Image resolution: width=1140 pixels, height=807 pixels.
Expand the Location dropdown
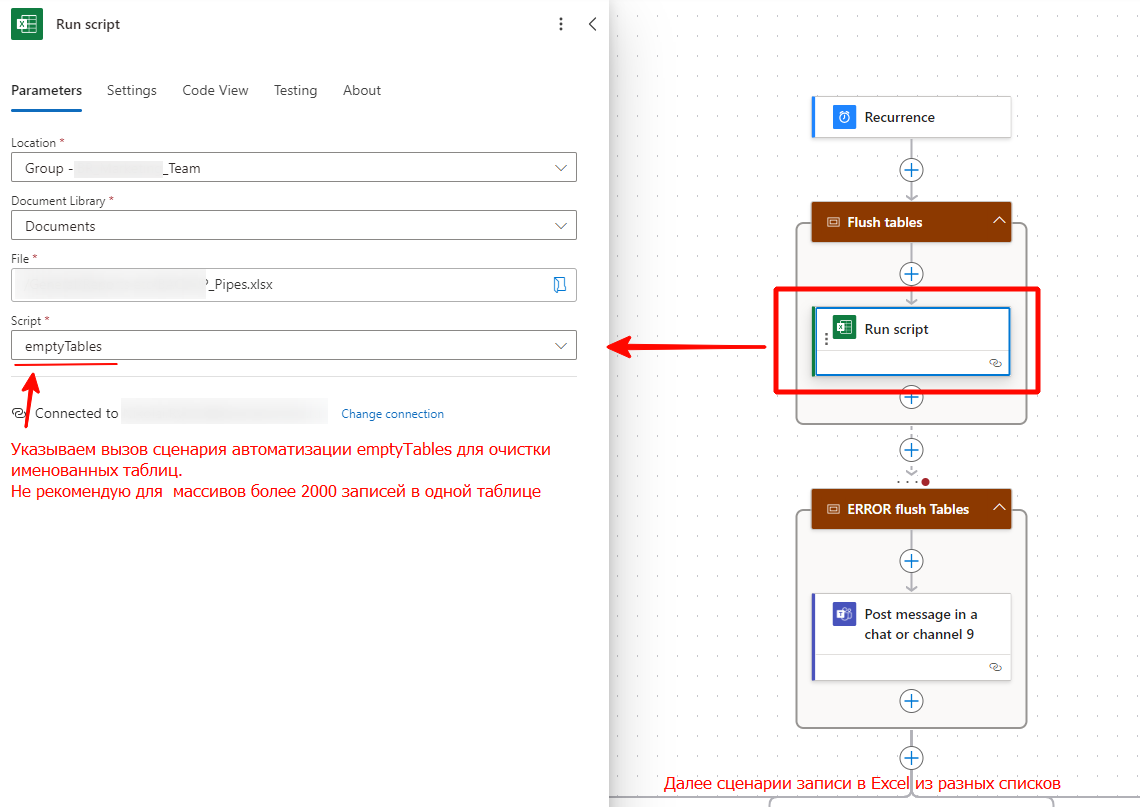[x=561, y=168]
